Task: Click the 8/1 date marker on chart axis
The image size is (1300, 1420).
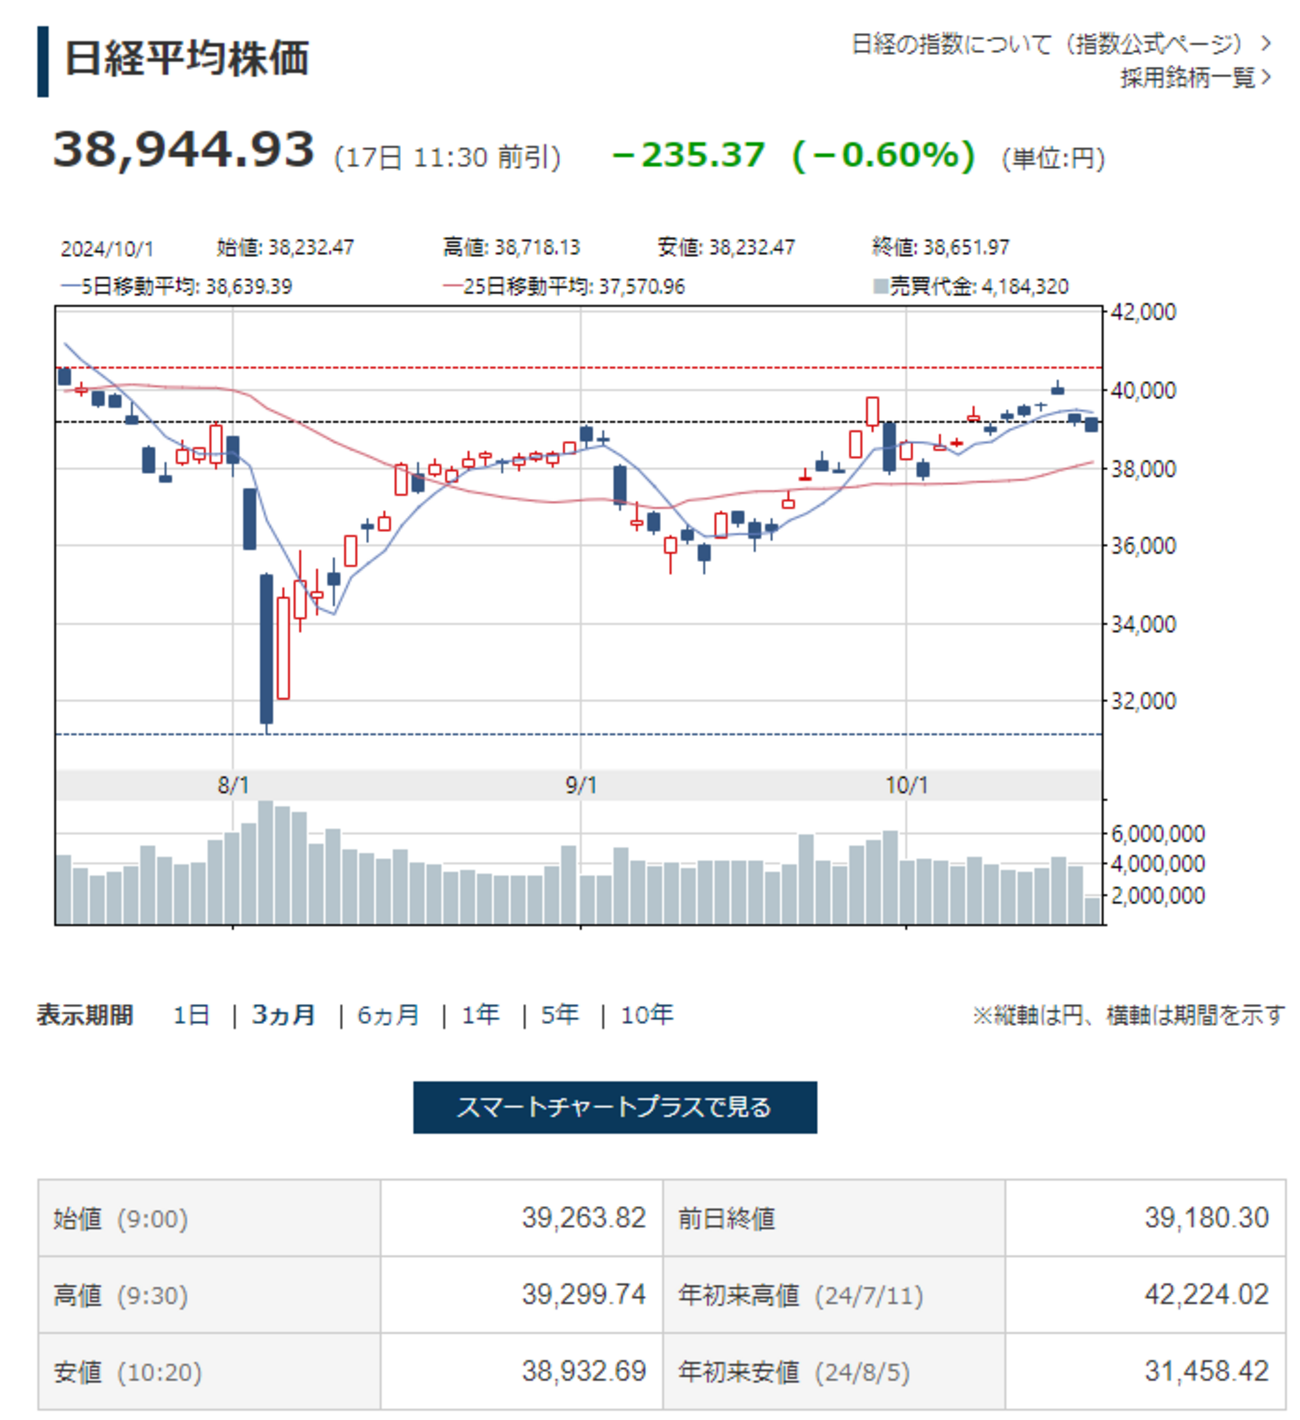Action: click(233, 786)
